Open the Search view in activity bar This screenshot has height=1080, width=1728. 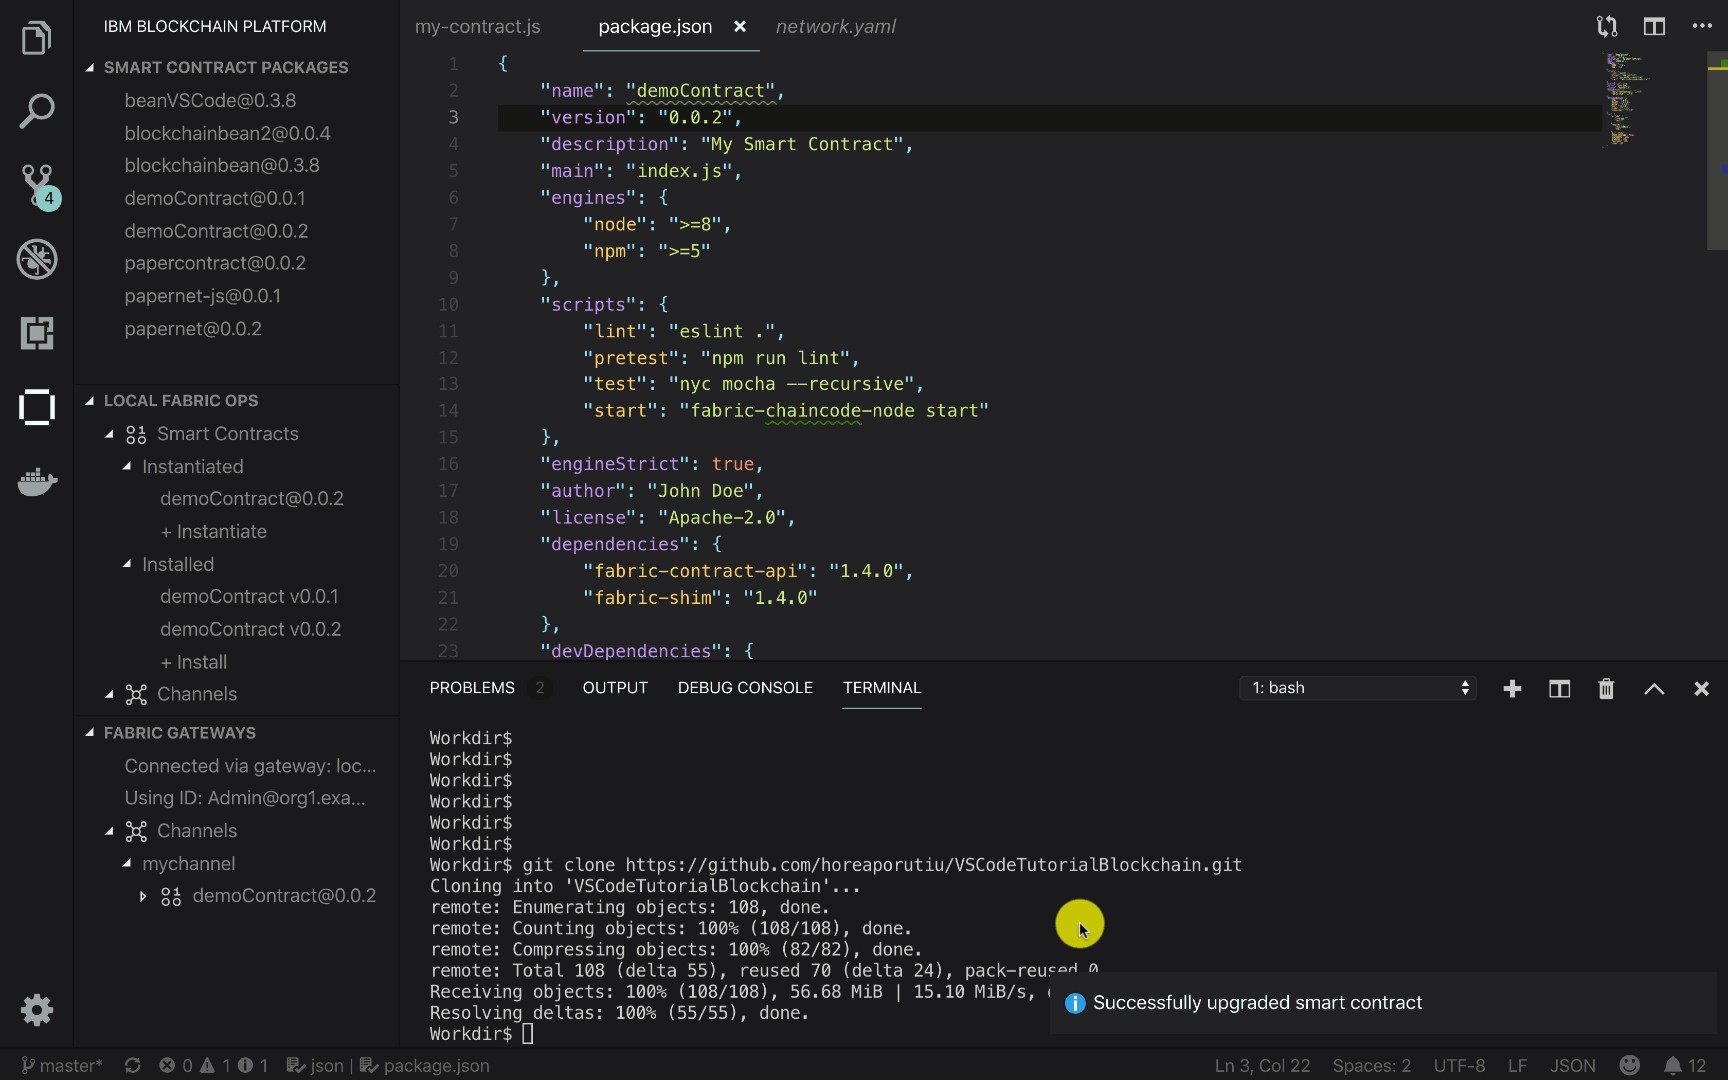36,111
